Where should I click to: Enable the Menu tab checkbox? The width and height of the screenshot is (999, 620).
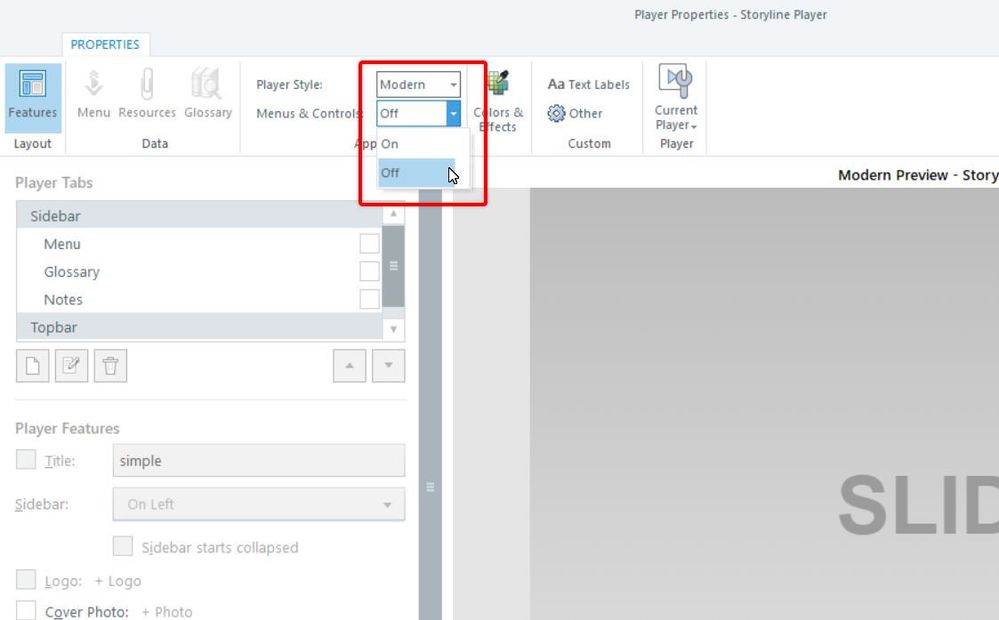coord(370,243)
